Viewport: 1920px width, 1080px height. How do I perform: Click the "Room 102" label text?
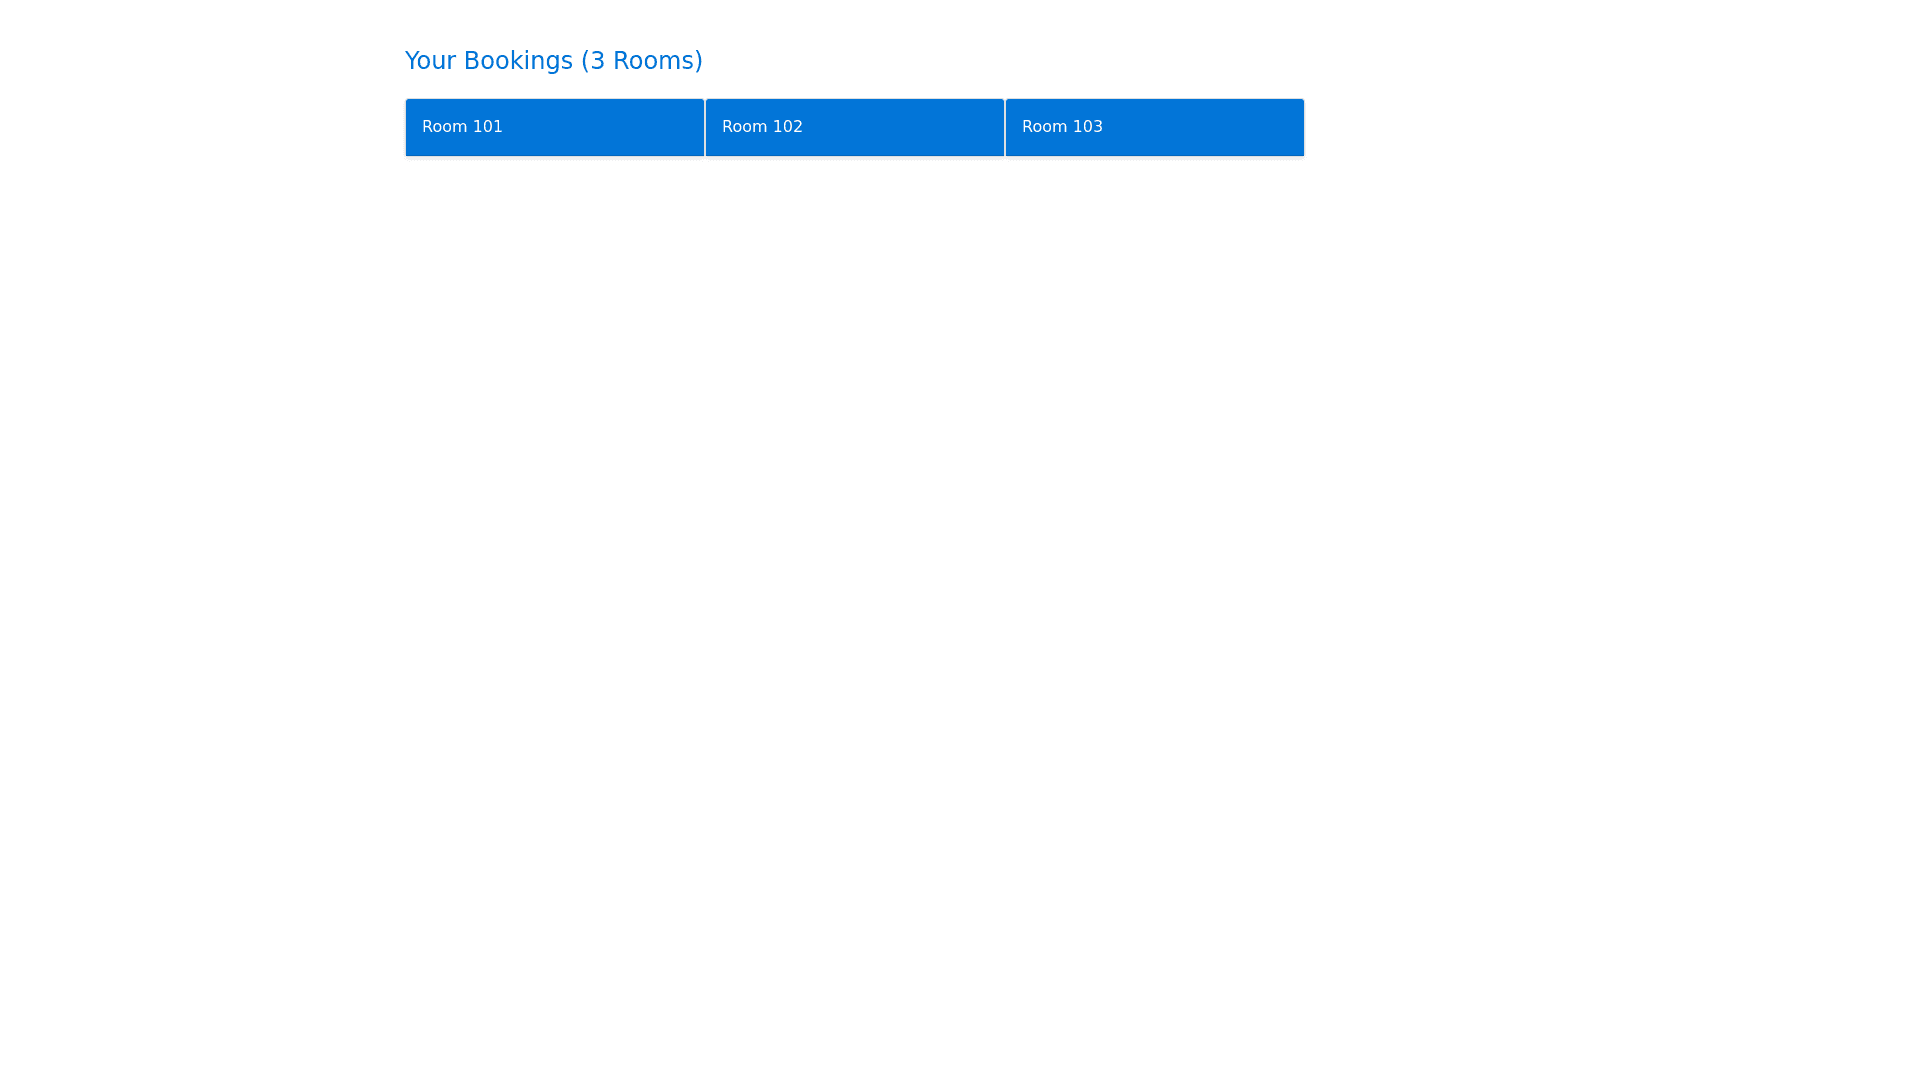(762, 127)
